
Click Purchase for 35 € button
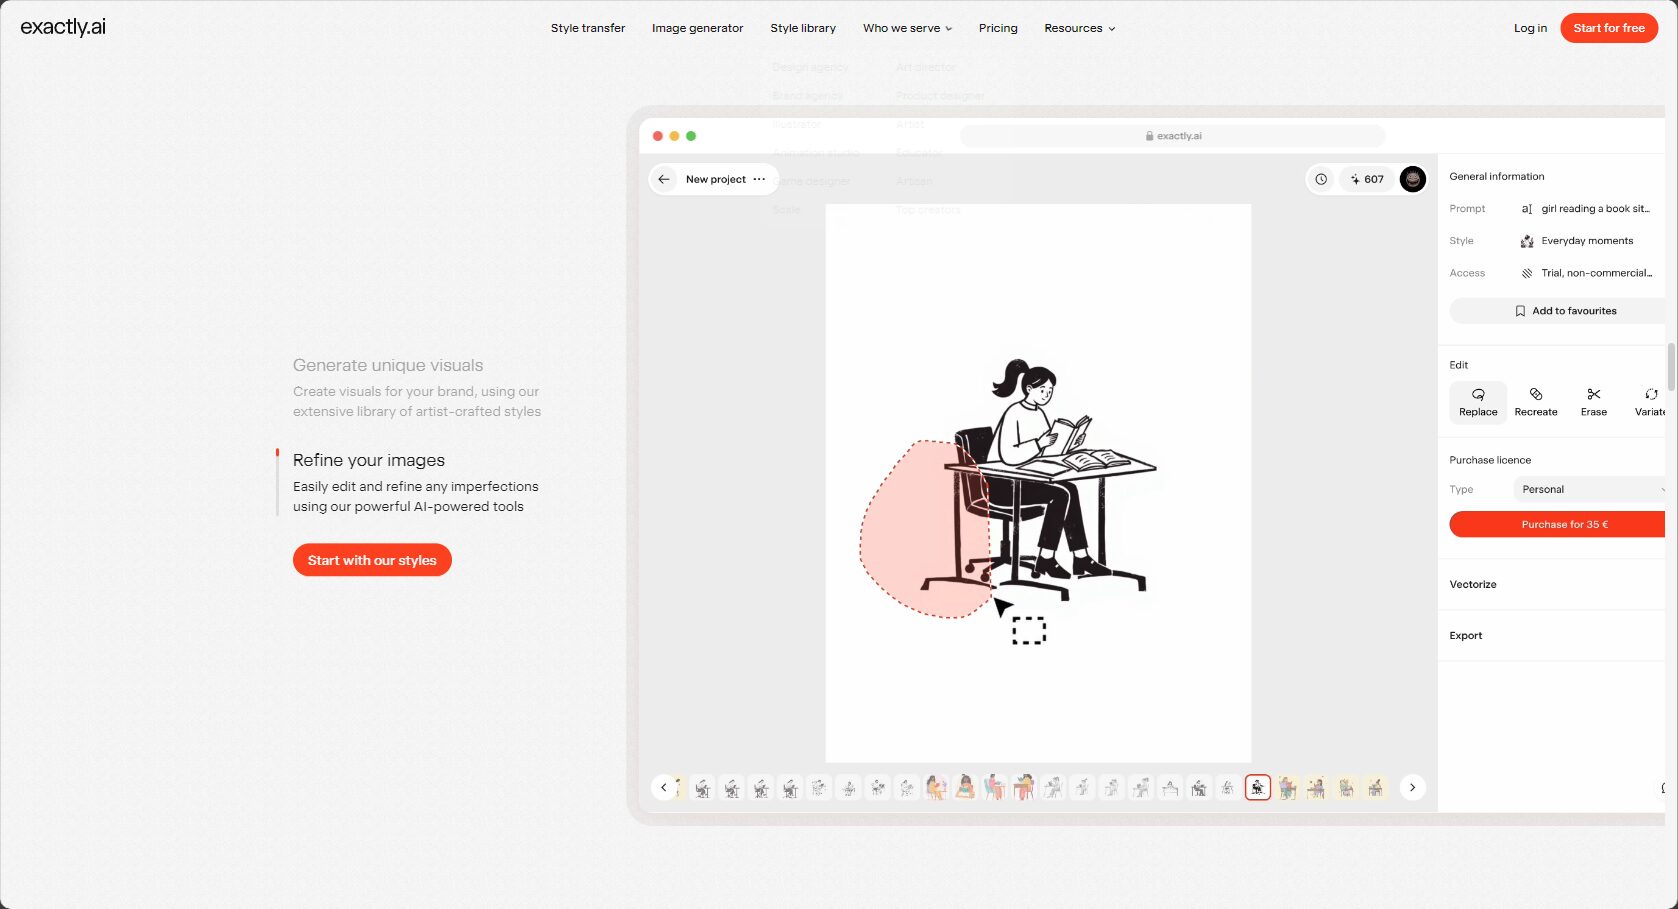tap(1558, 524)
